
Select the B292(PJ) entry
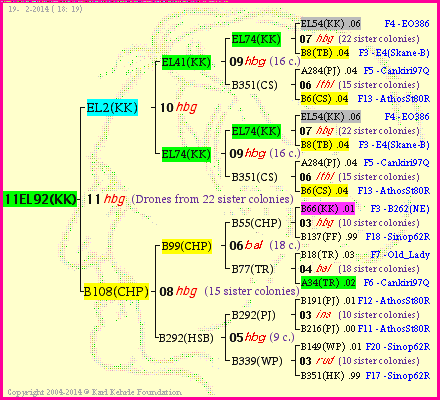click(x=253, y=315)
